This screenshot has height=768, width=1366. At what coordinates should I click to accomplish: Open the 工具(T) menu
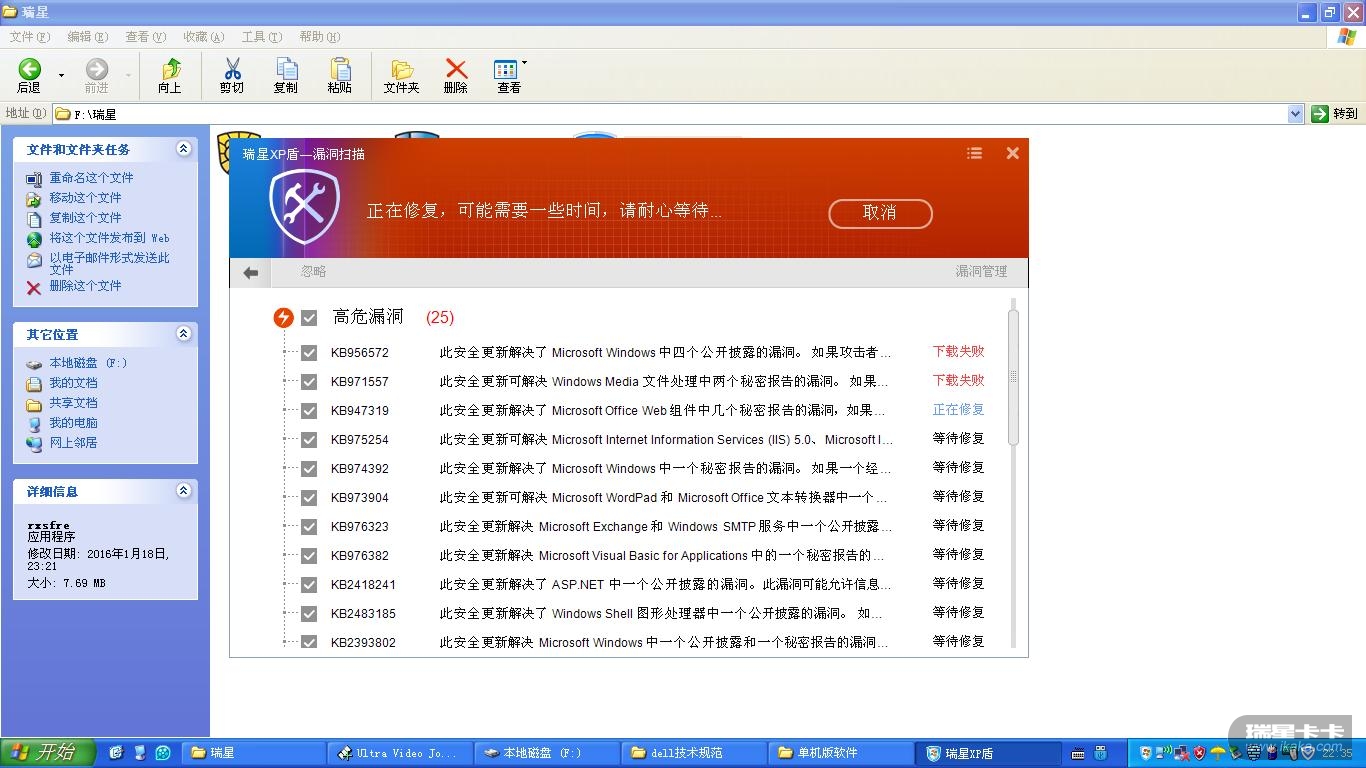tap(262, 37)
